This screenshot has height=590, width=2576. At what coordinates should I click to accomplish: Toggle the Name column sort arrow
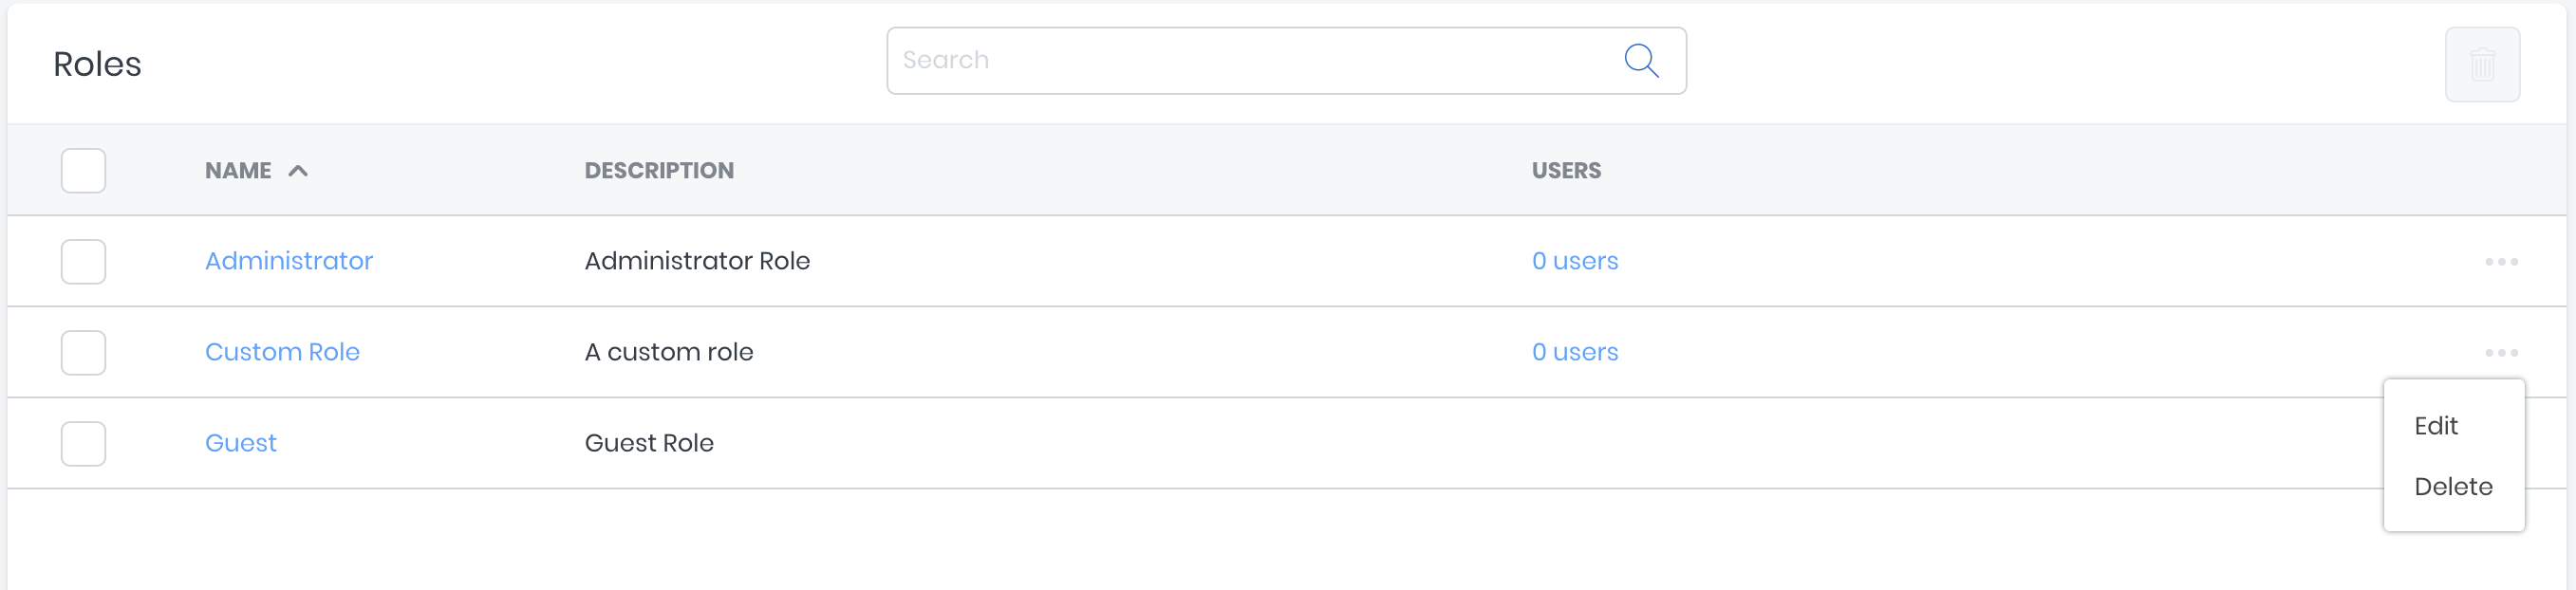298,171
